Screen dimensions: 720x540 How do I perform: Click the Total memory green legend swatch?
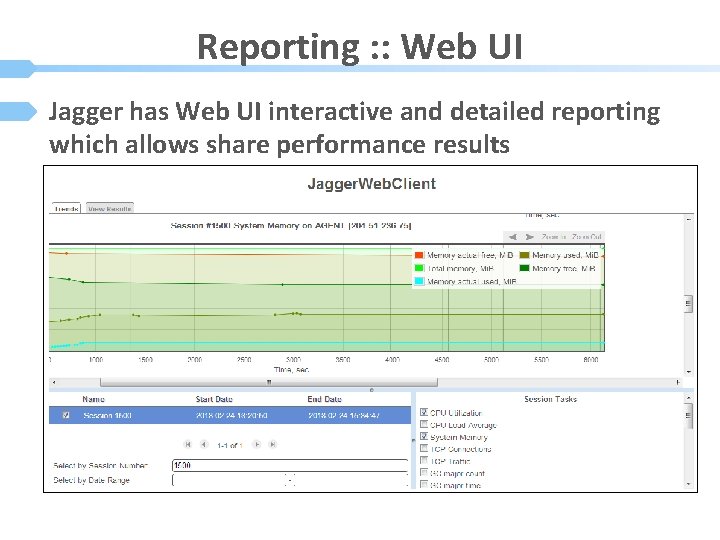tap(419, 268)
